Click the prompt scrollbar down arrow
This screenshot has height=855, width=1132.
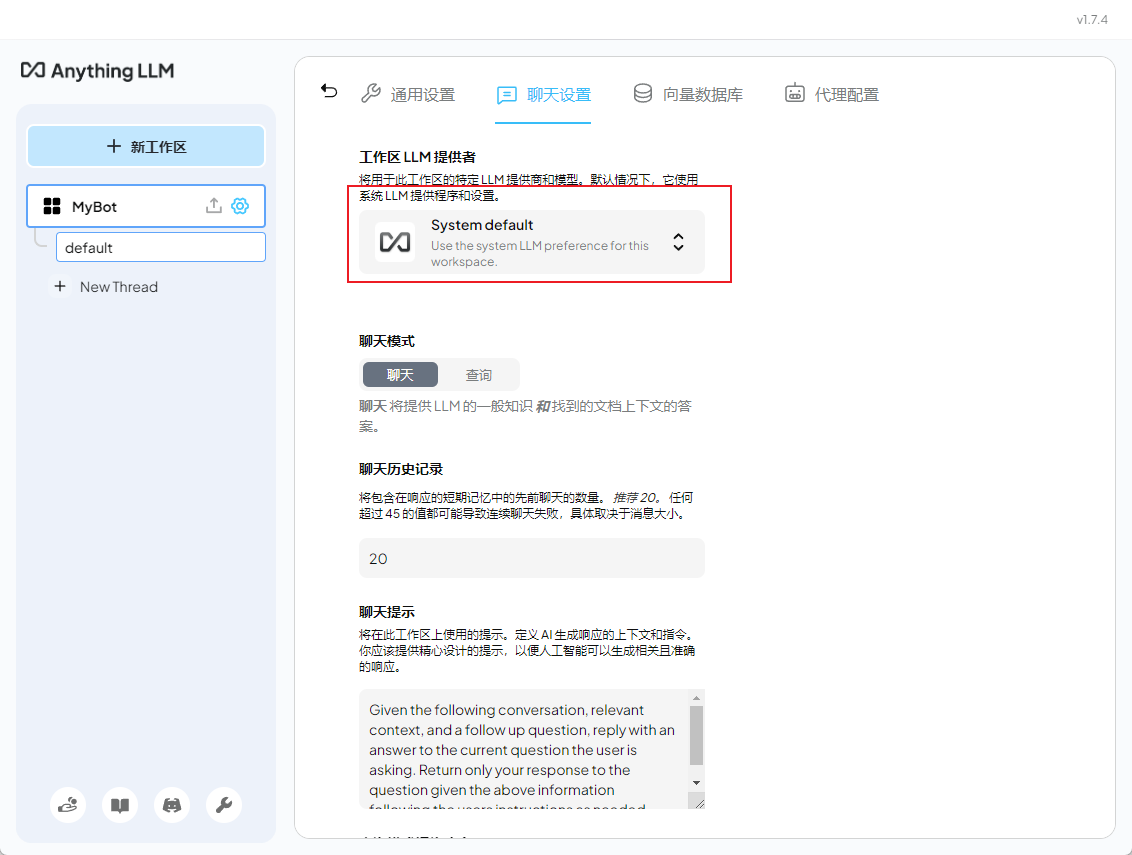point(696,783)
